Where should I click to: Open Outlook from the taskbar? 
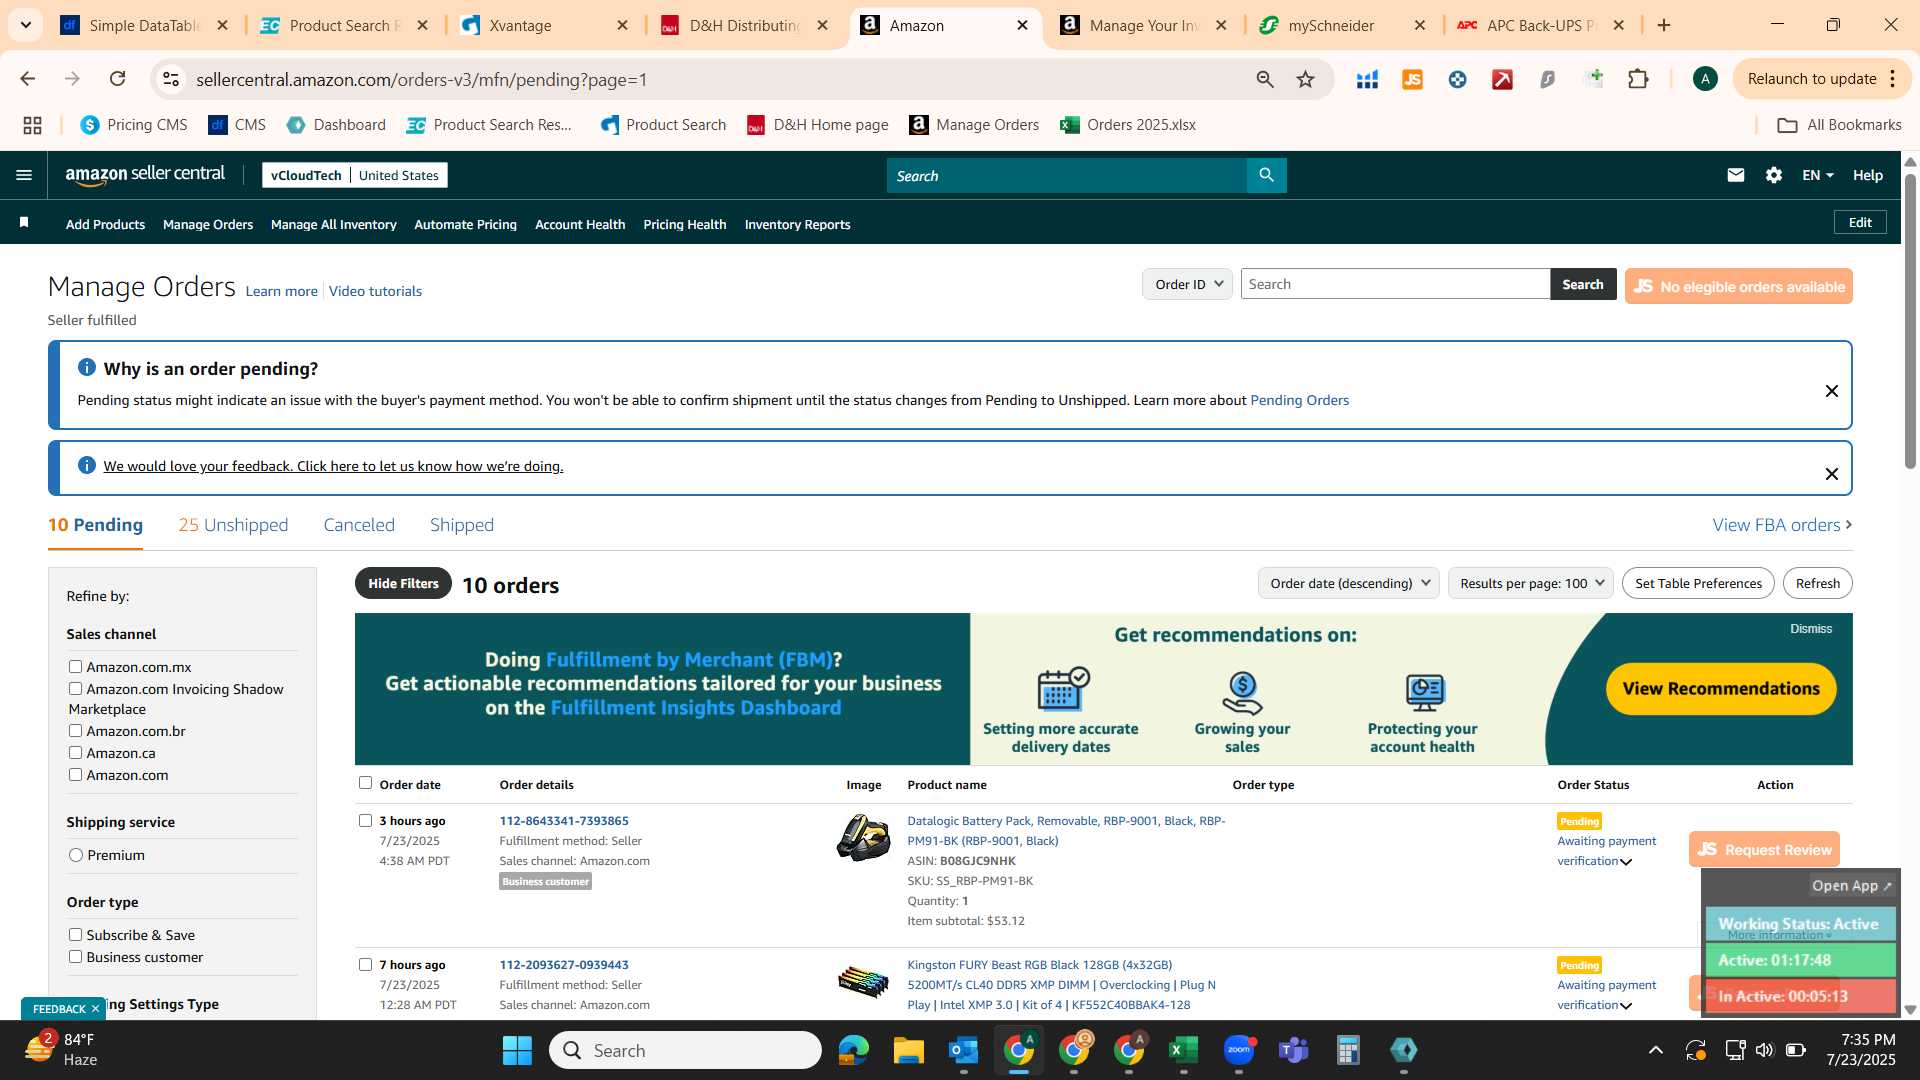coord(963,1050)
